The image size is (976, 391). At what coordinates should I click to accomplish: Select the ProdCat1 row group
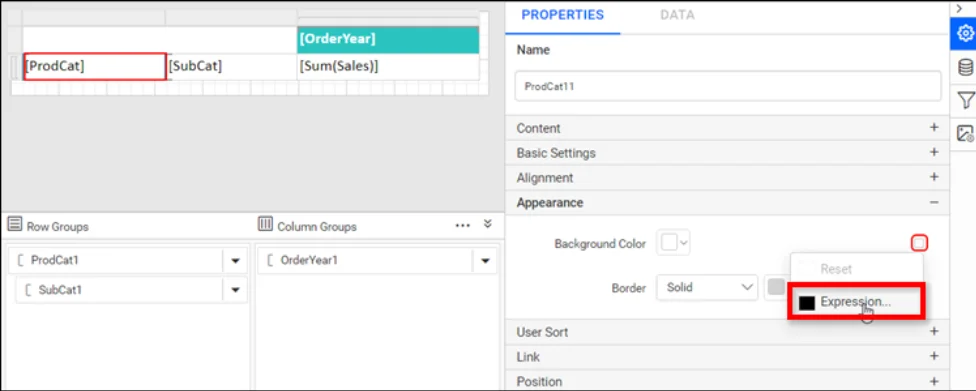(116, 261)
